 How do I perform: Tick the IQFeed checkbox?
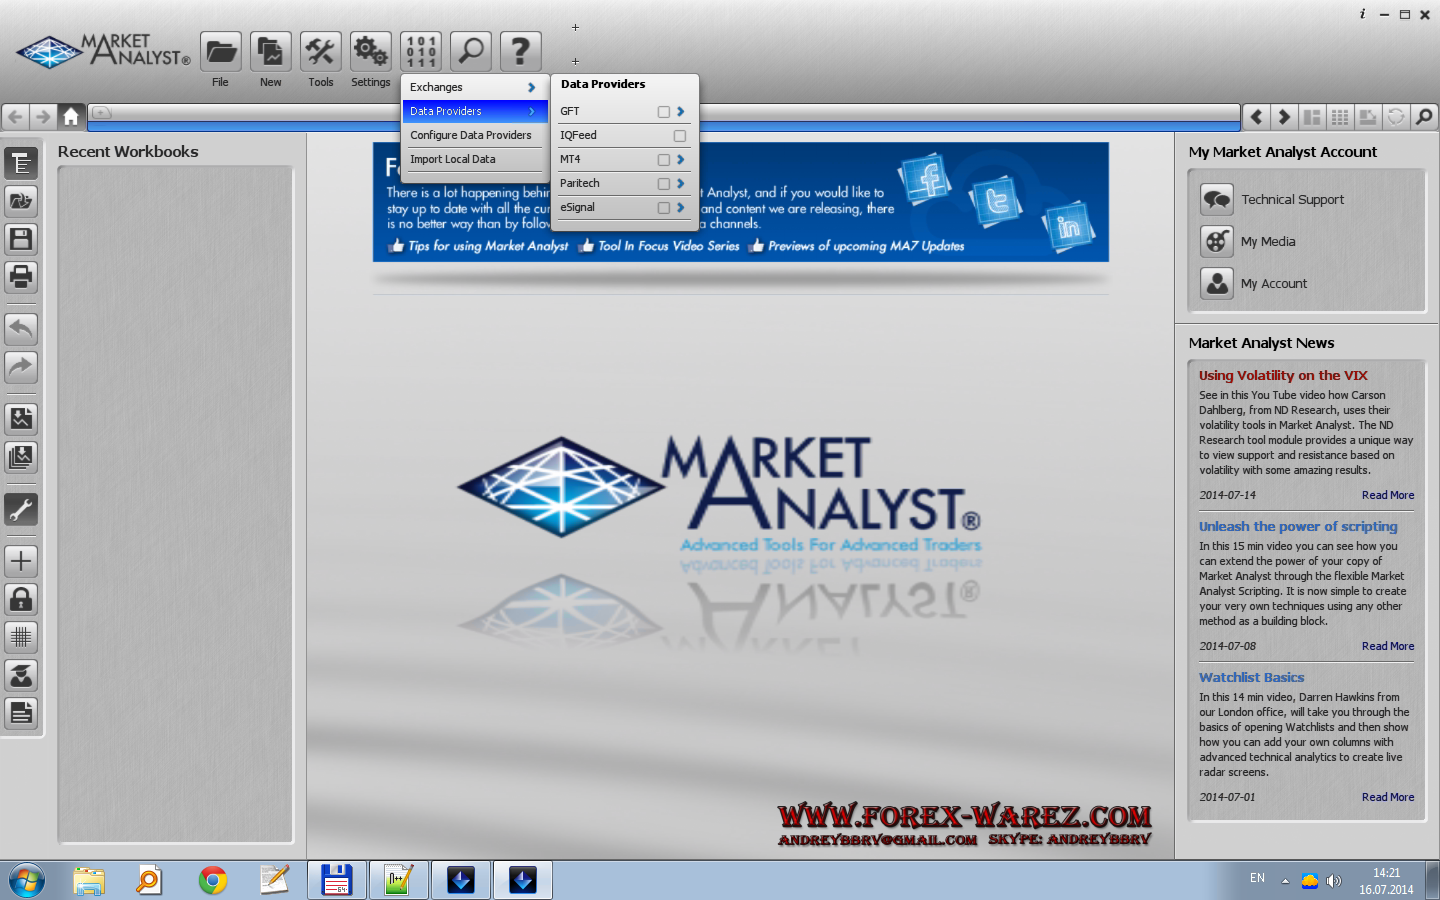pyautogui.click(x=680, y=136)
